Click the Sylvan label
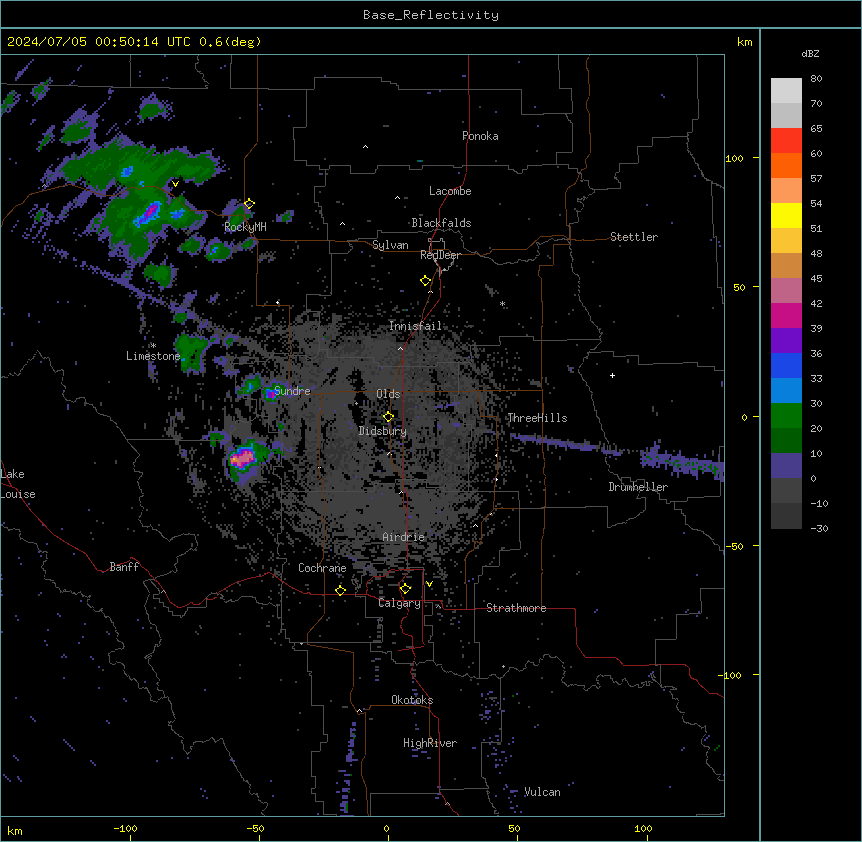 click(x=390, y=245)
